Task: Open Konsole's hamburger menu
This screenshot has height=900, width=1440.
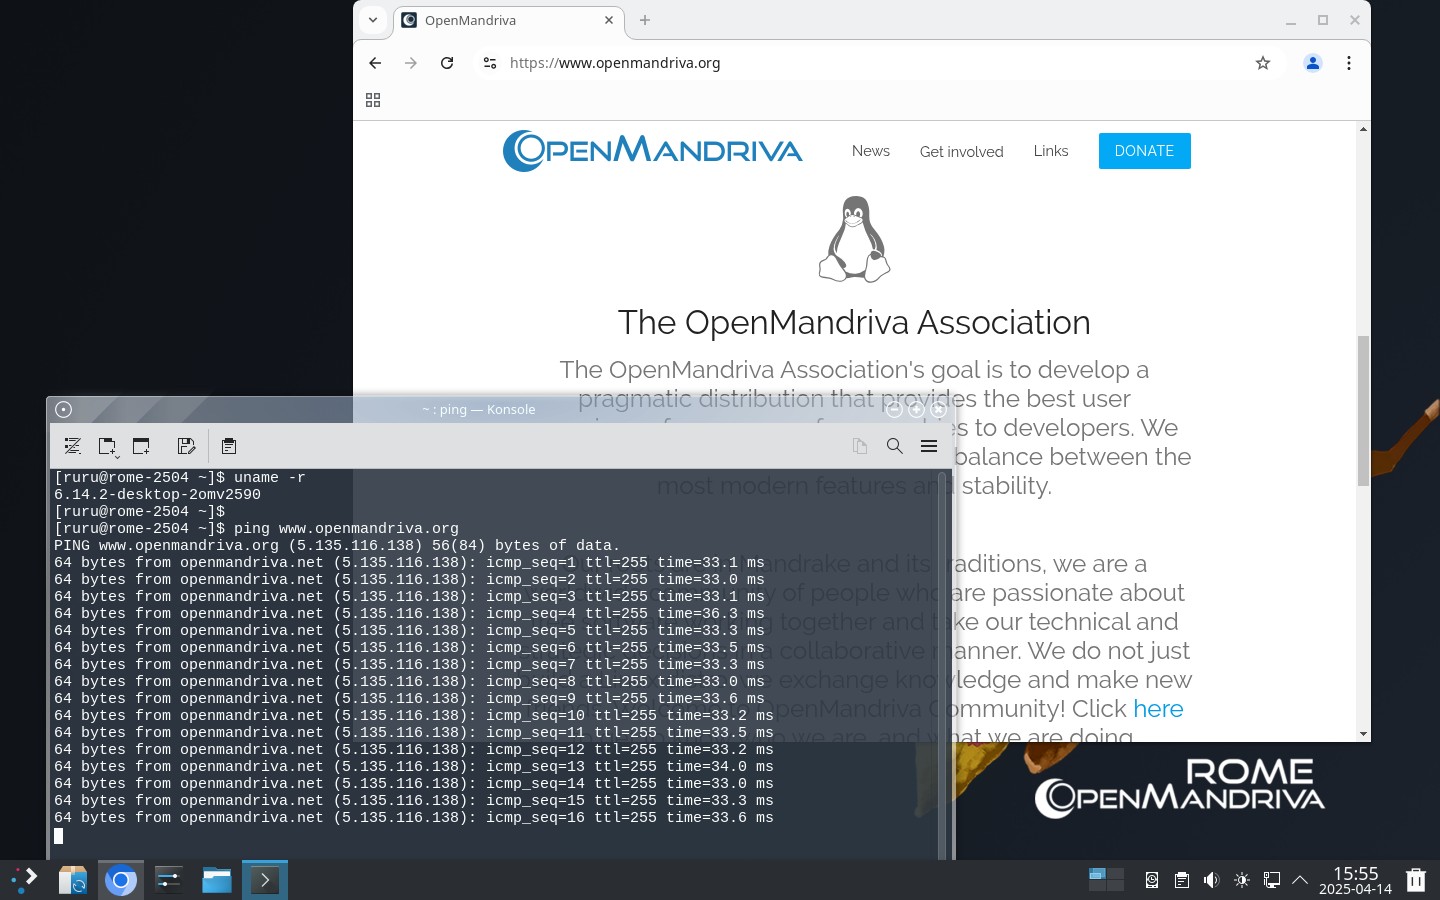Action: [929, 446]
